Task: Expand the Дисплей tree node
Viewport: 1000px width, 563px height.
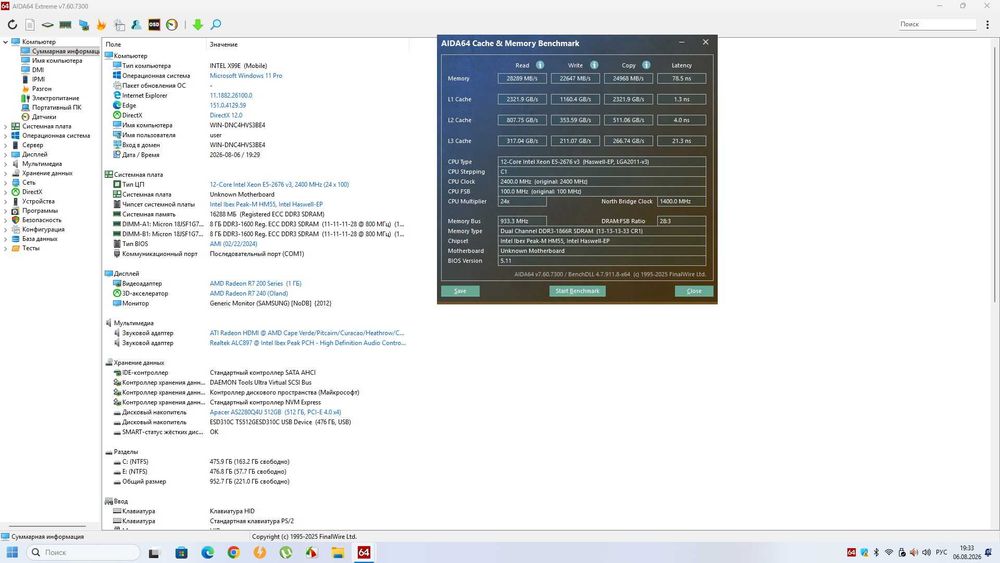Action: 6,154
